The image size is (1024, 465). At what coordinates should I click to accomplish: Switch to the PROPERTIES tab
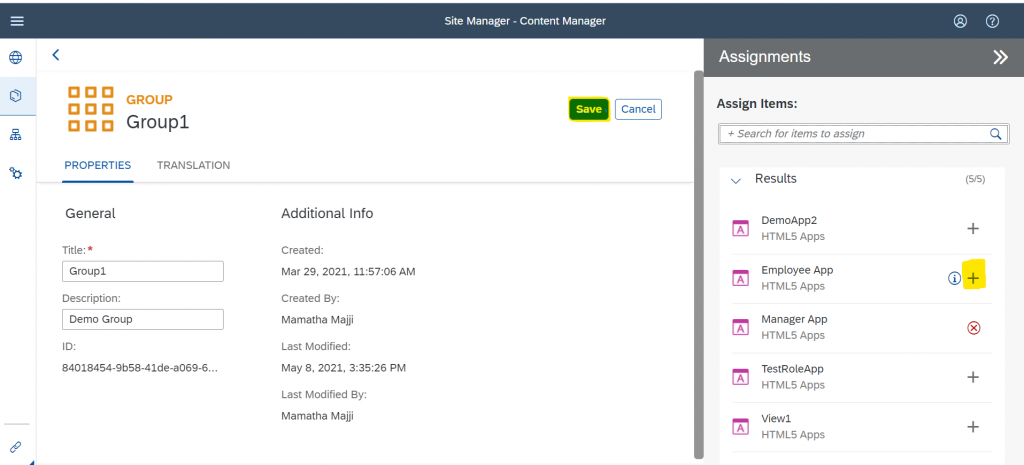97,165
